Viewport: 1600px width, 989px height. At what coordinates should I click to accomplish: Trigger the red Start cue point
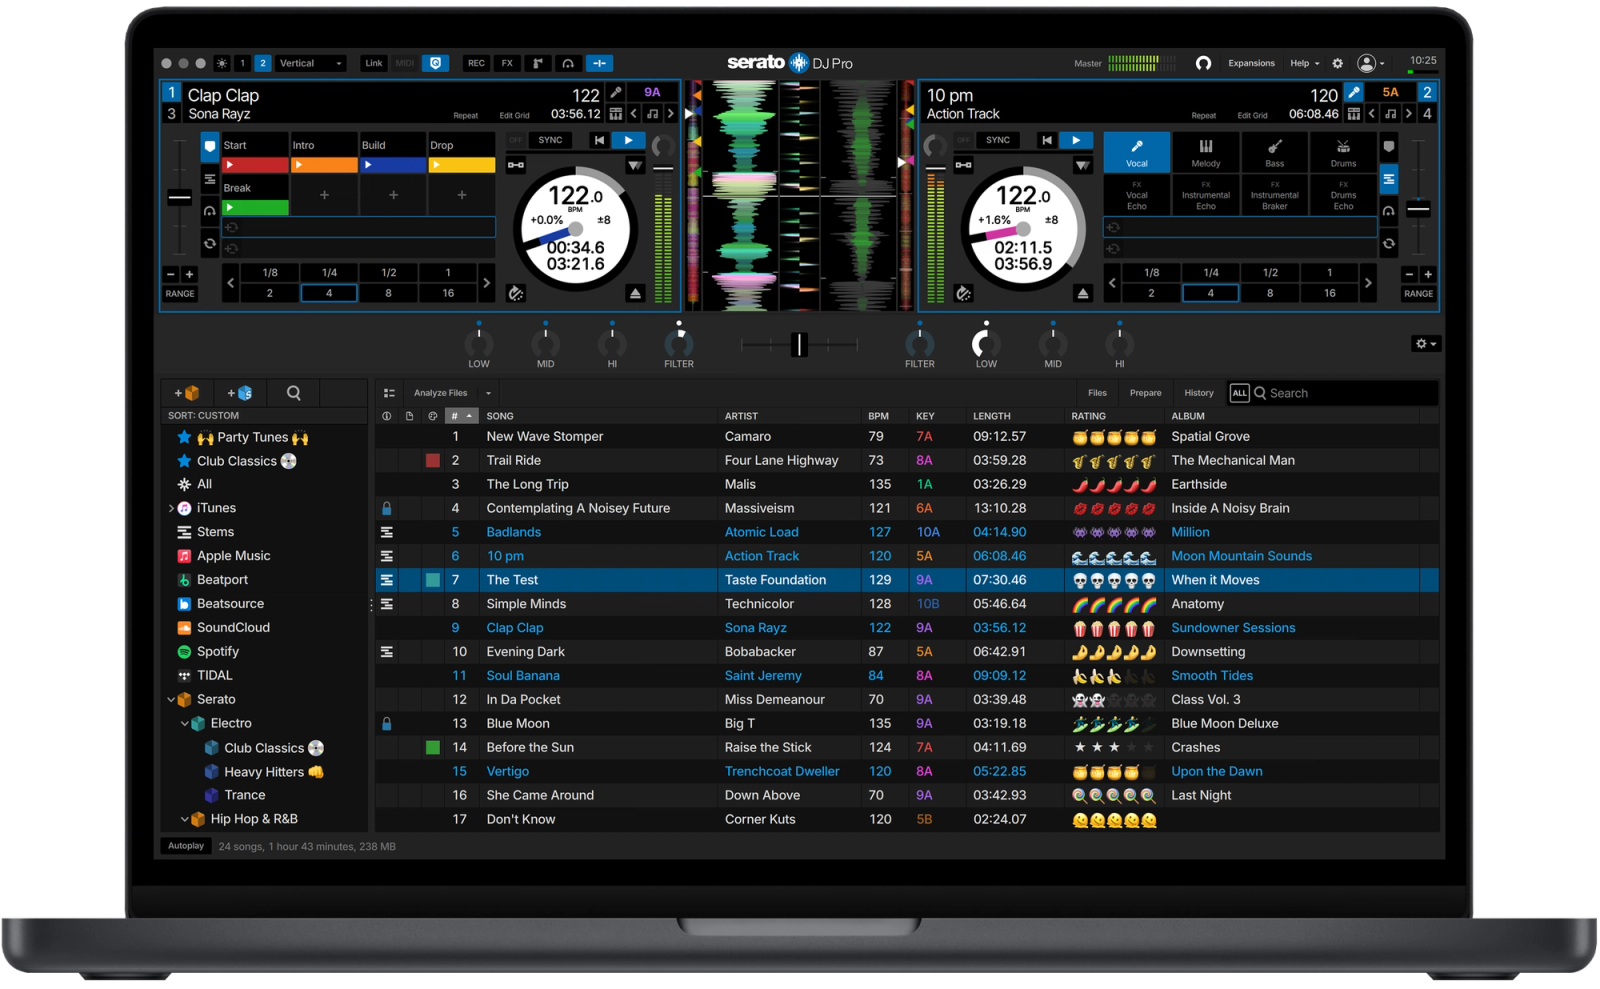click(x=255, y=165)
